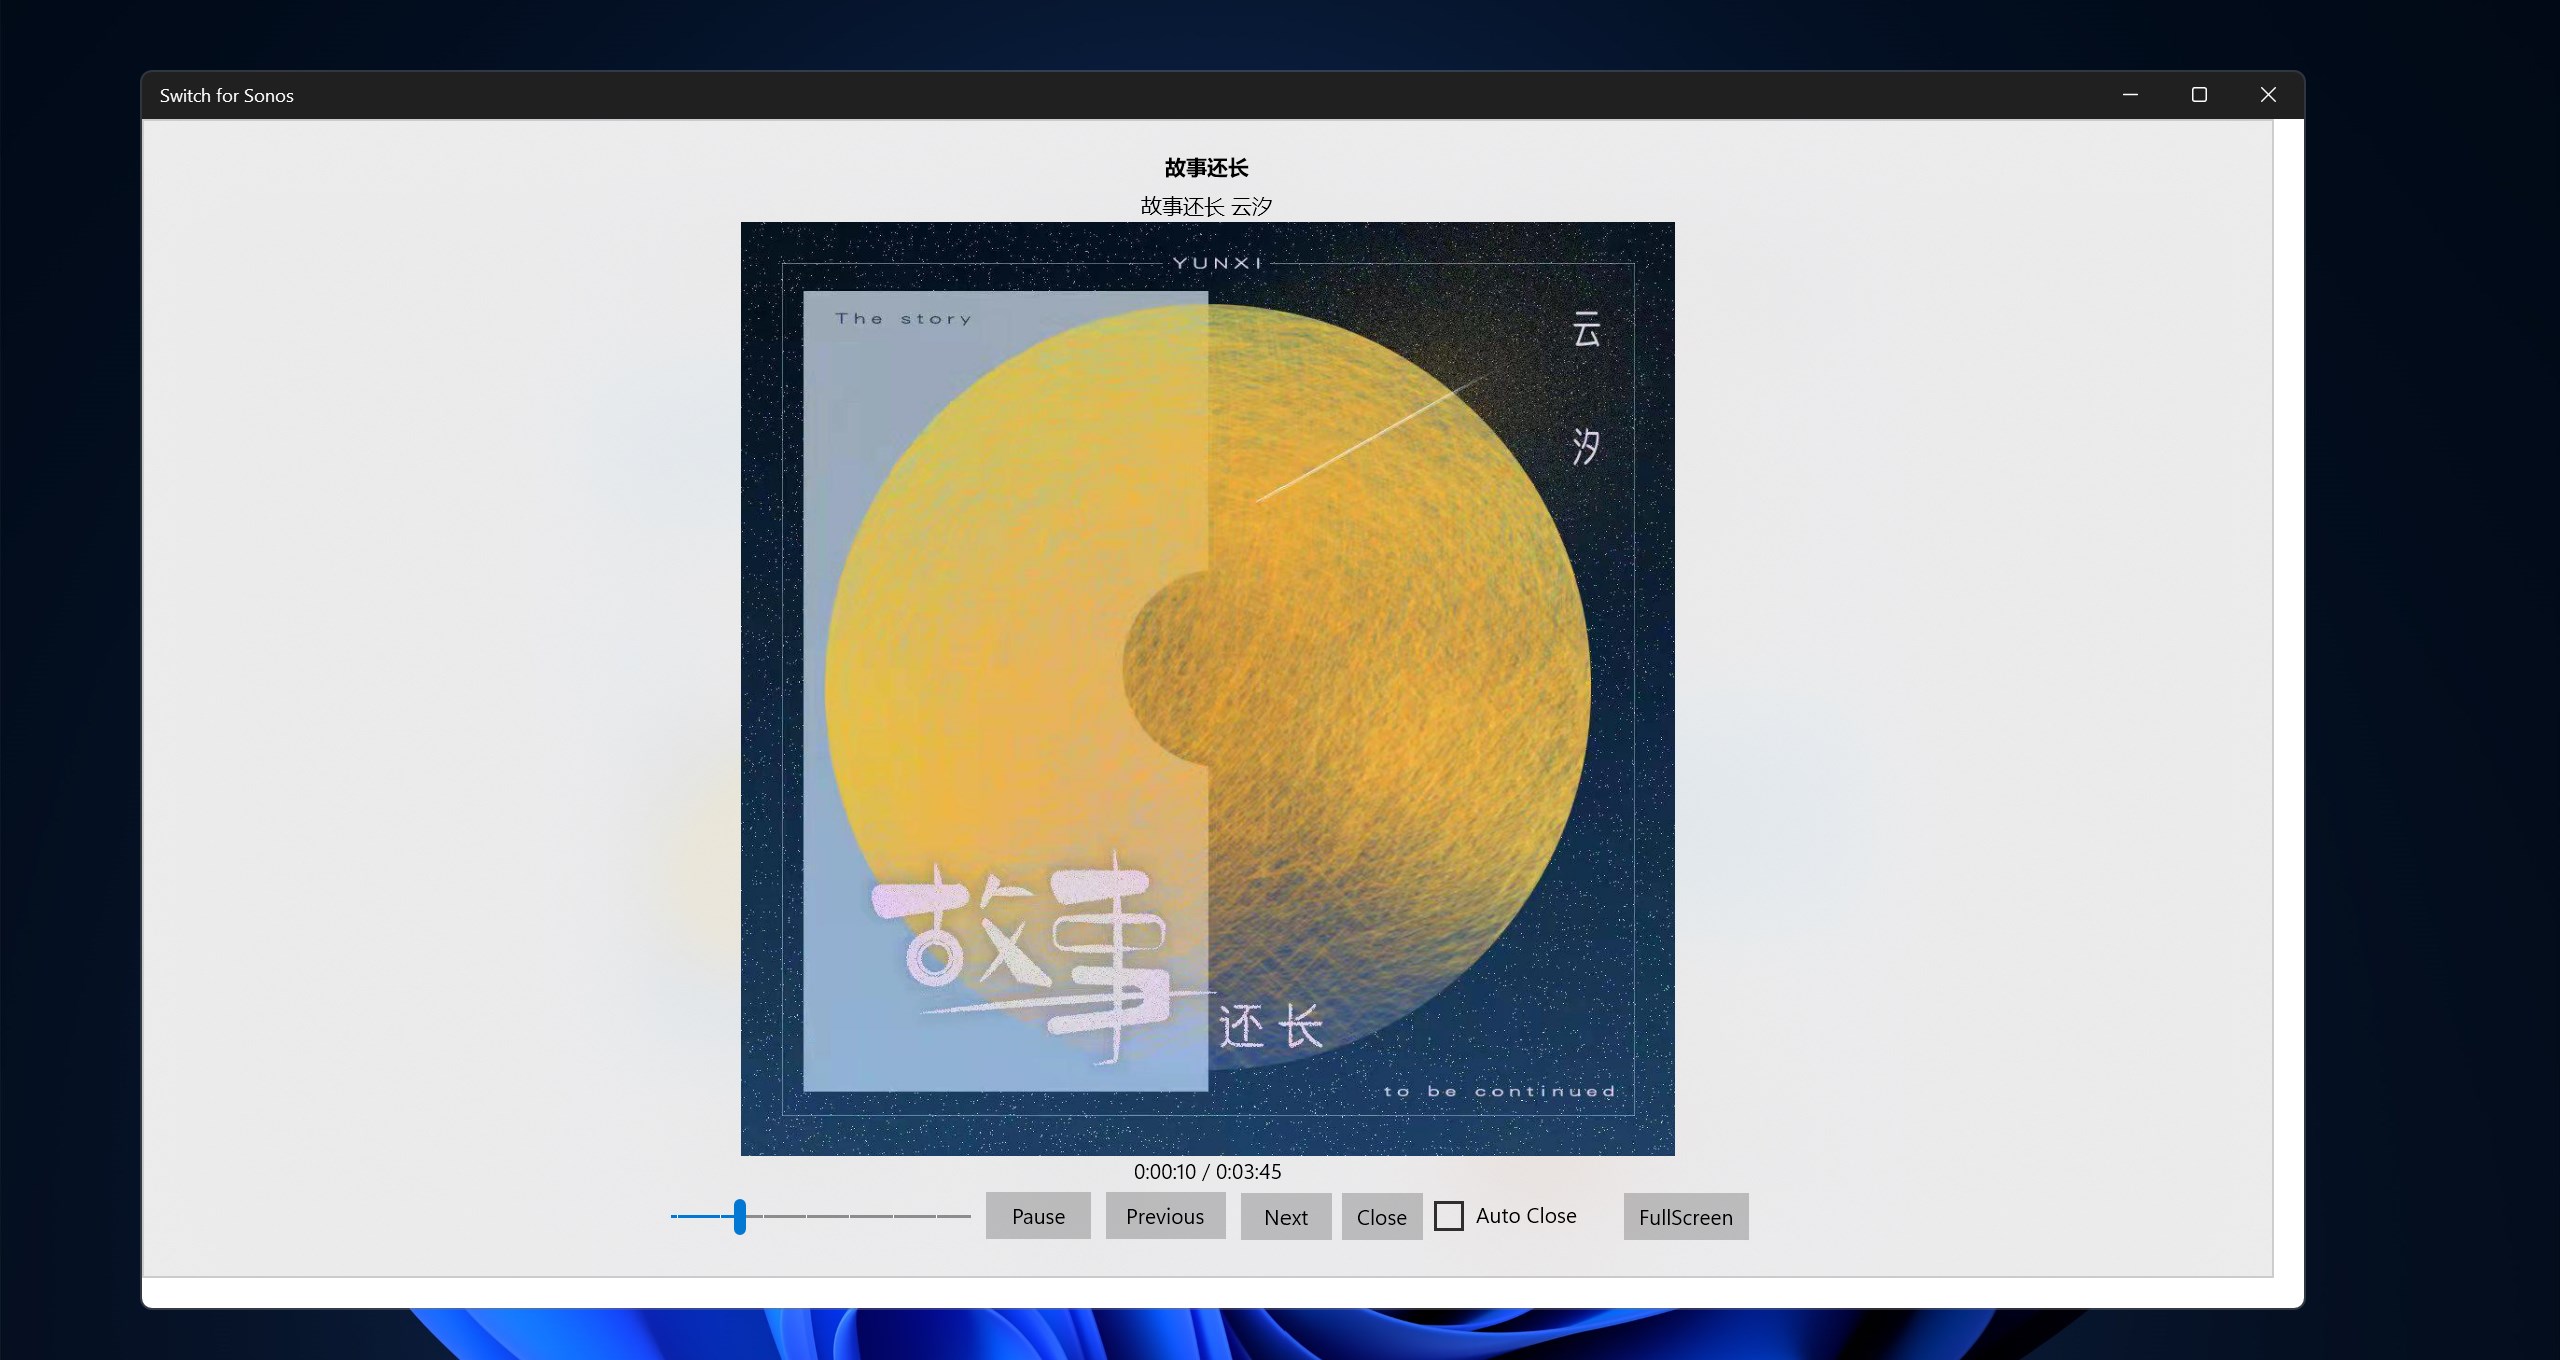Screen dimensions: 2560x1360
Task: Enable the Auto Close checkbox
Action: click(1448, 1216)
